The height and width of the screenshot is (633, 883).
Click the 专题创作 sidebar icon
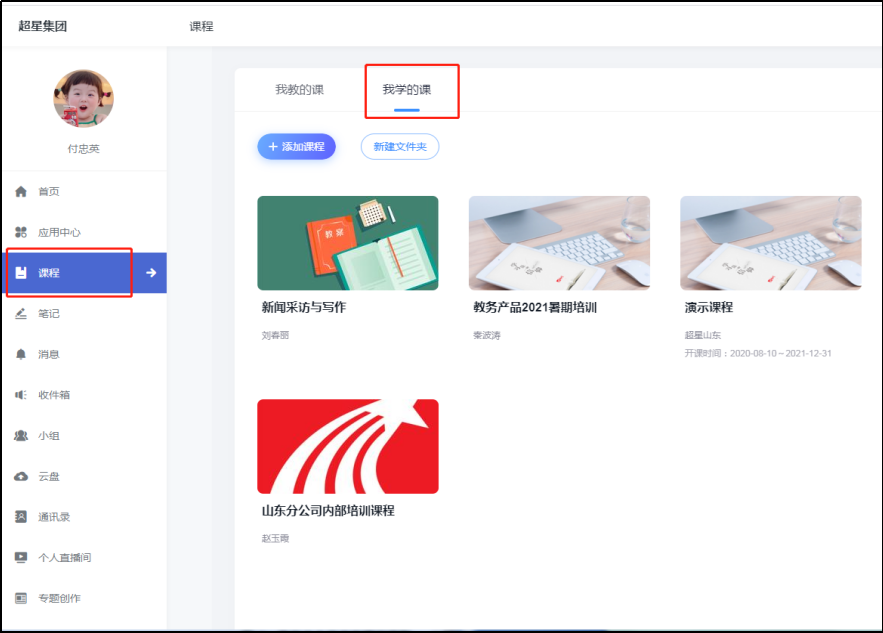[x=21, y=598]
